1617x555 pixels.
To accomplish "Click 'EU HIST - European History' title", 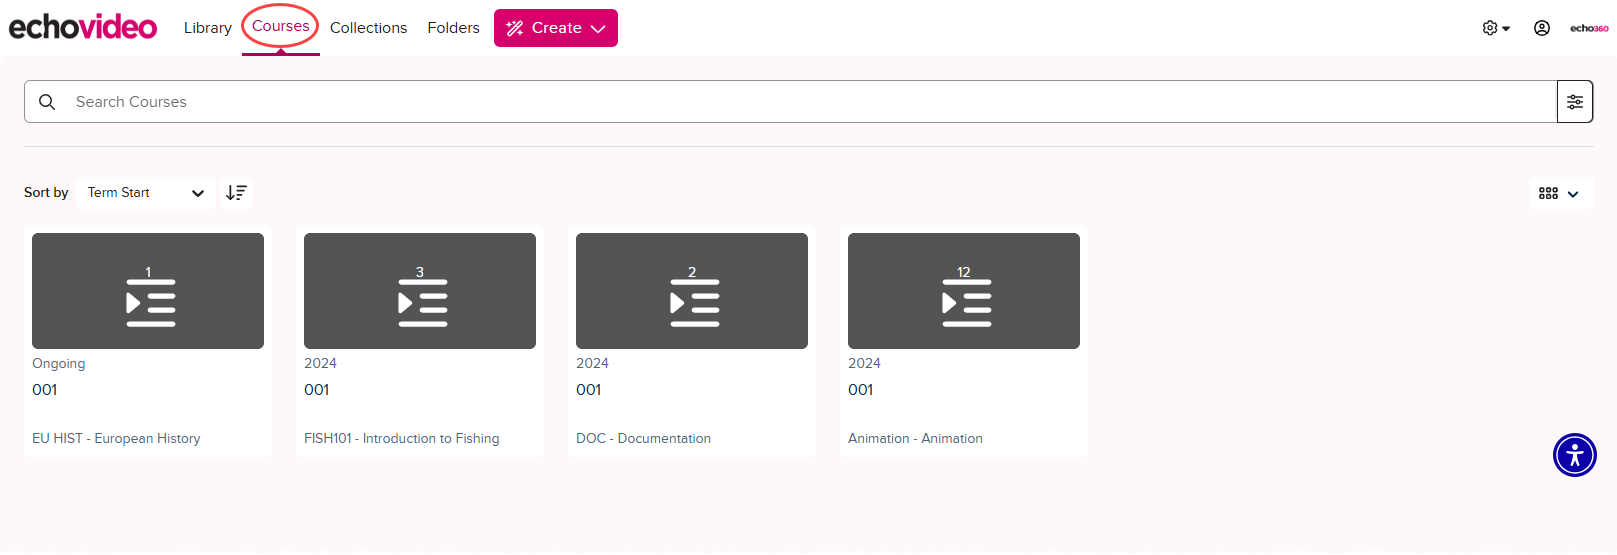I will (x=116, y=438).
